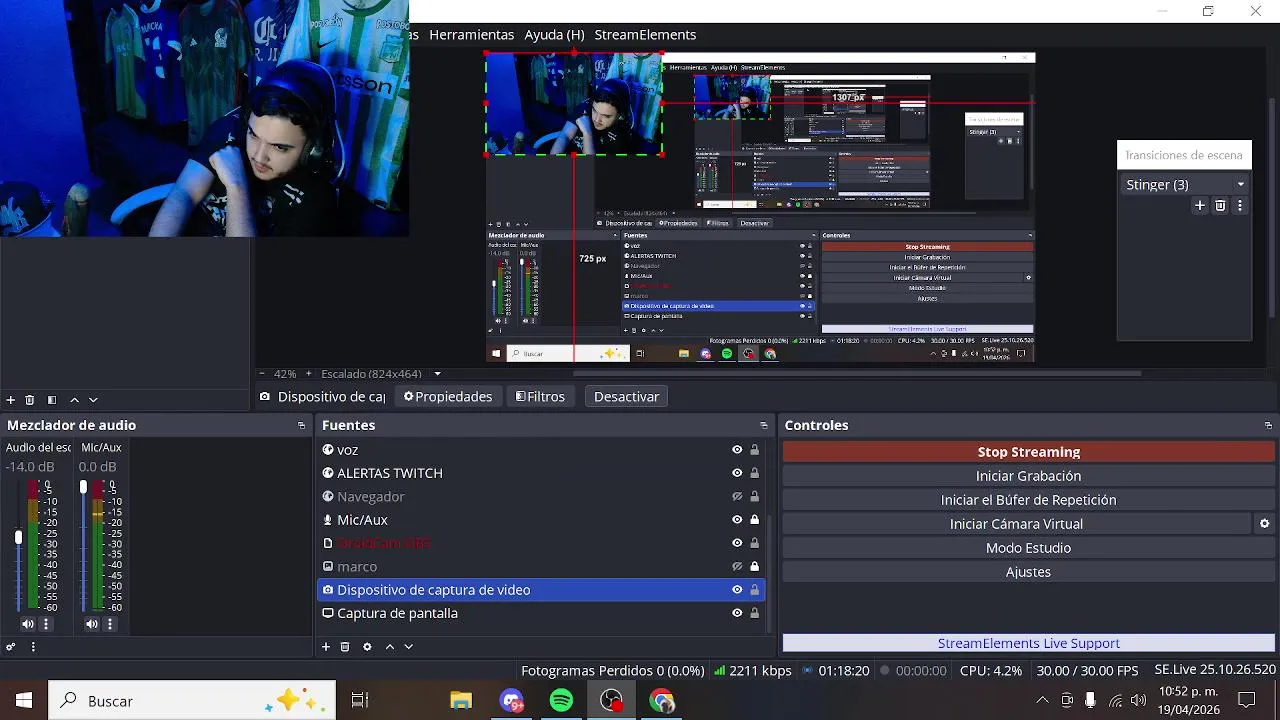Remove Stinger transition with trash icon
This screenshot has height=720, width=1280.
1220,206
